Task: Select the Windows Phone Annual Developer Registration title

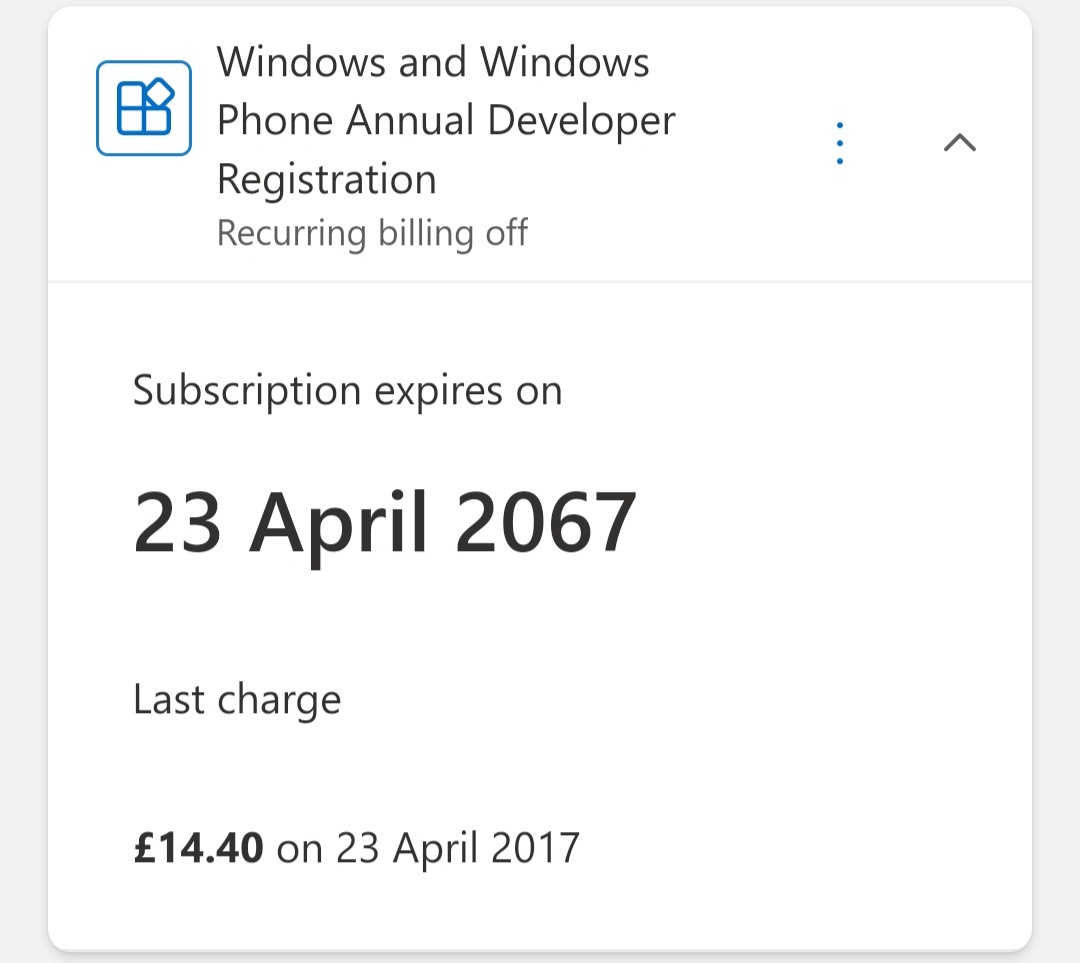Action: 447,119
